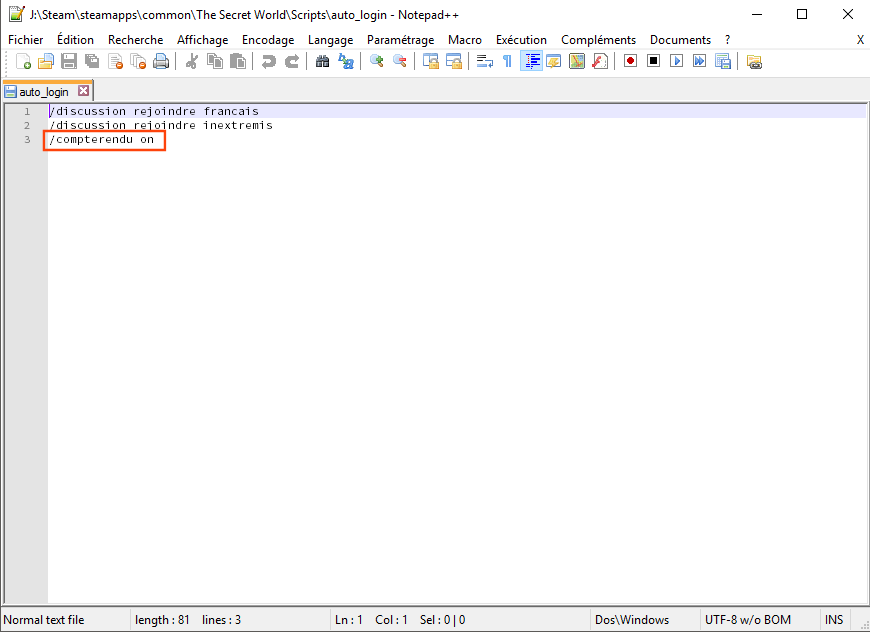This screenshot has height=632, width=870.
Task: Open Find with the binoculars icon
Action: click(322, 61)
